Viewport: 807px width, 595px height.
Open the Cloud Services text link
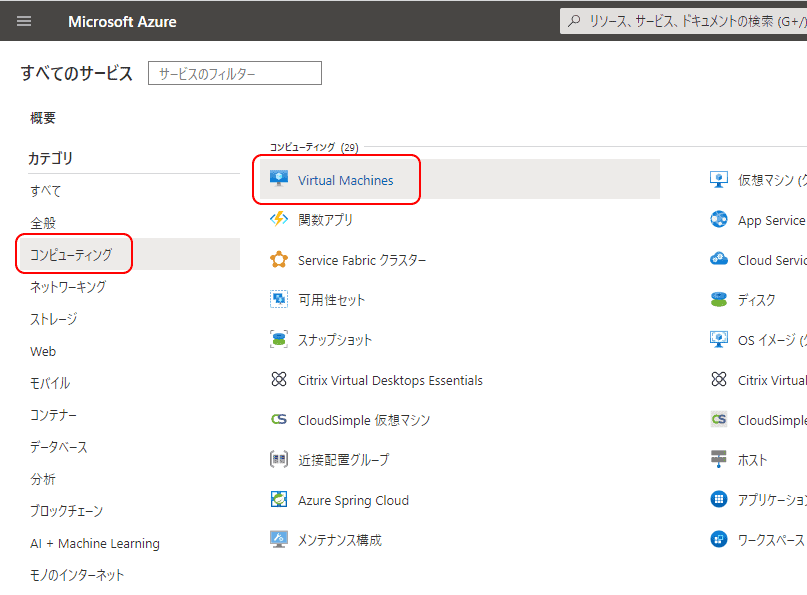coord(772,260)
